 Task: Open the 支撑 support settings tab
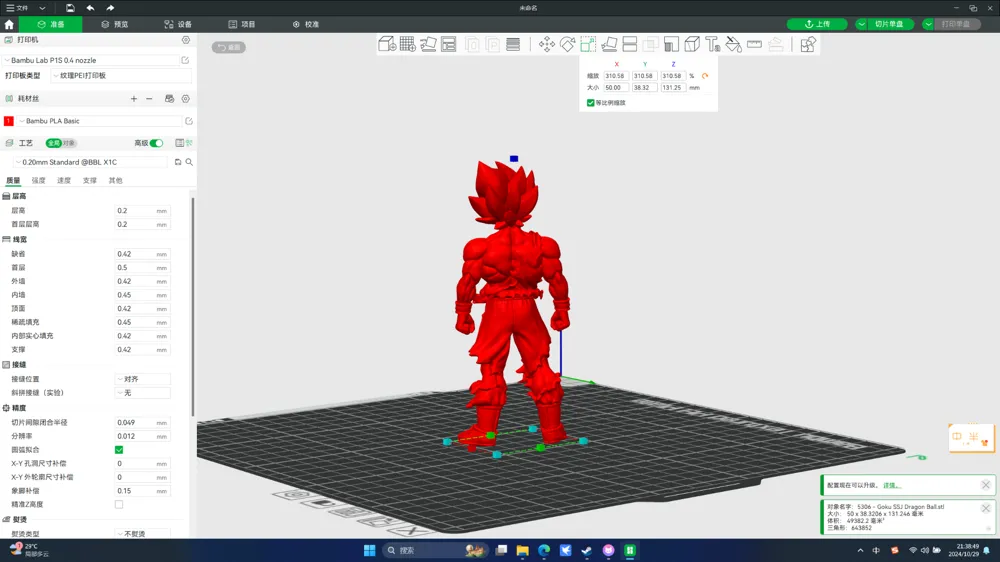point(90,181)
